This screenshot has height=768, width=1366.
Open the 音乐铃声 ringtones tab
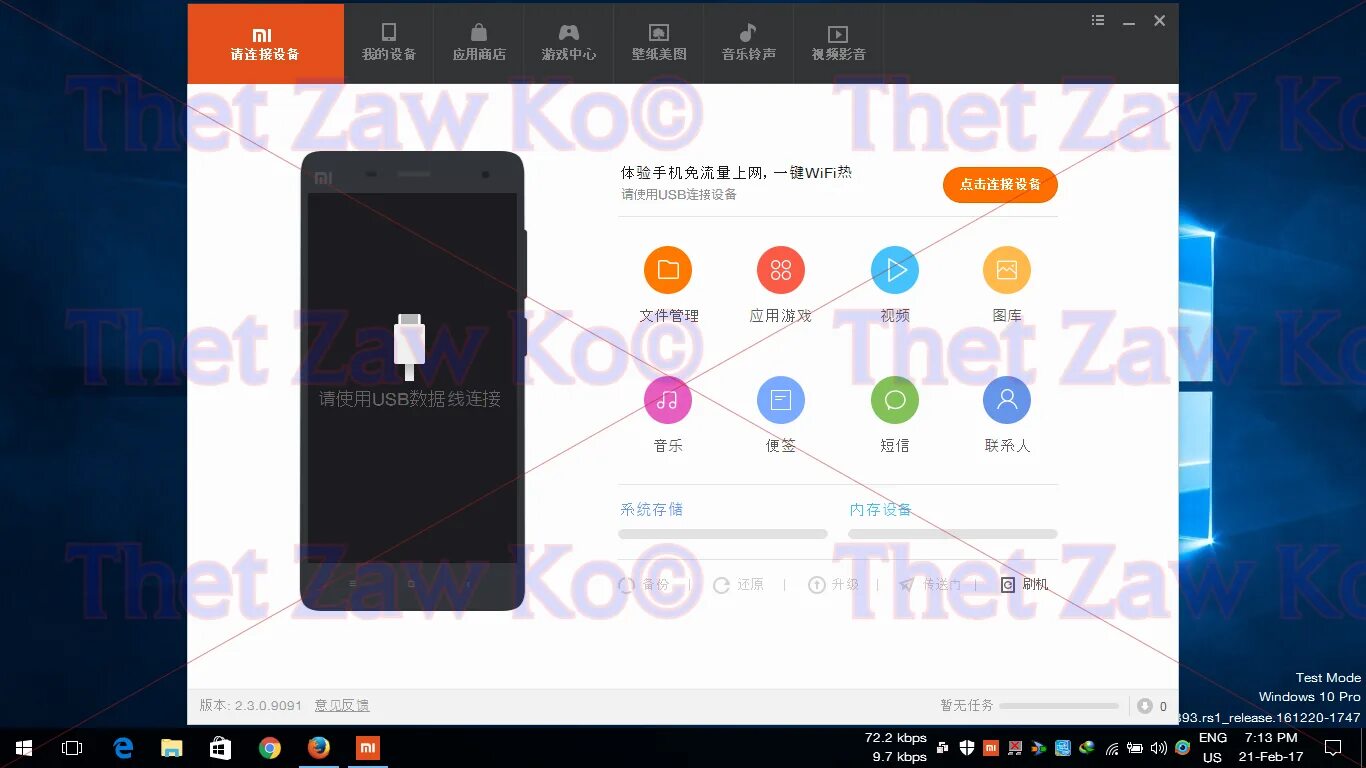[x=749, y=44]
